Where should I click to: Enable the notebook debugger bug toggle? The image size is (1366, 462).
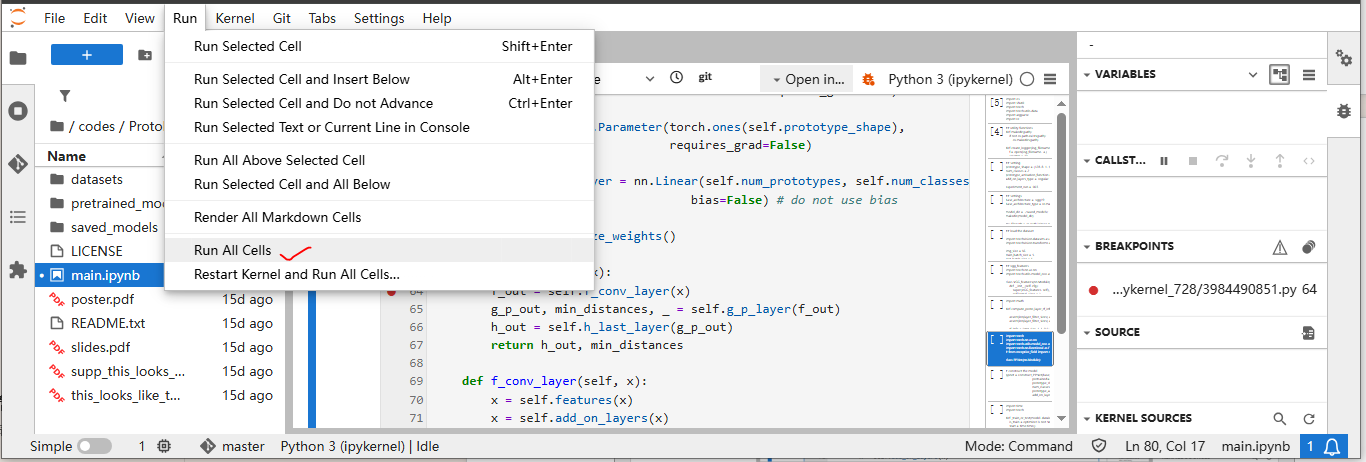(868, 79)
